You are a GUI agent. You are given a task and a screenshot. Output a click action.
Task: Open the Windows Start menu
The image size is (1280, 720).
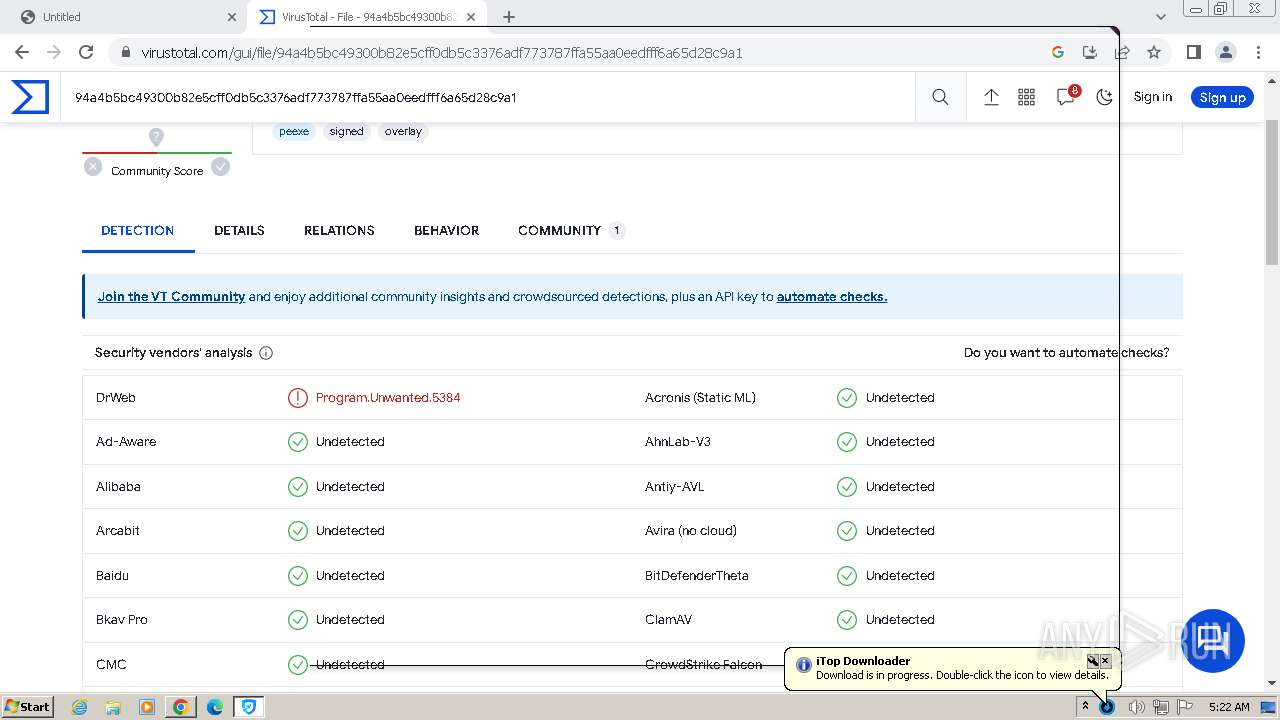point(28,707)
